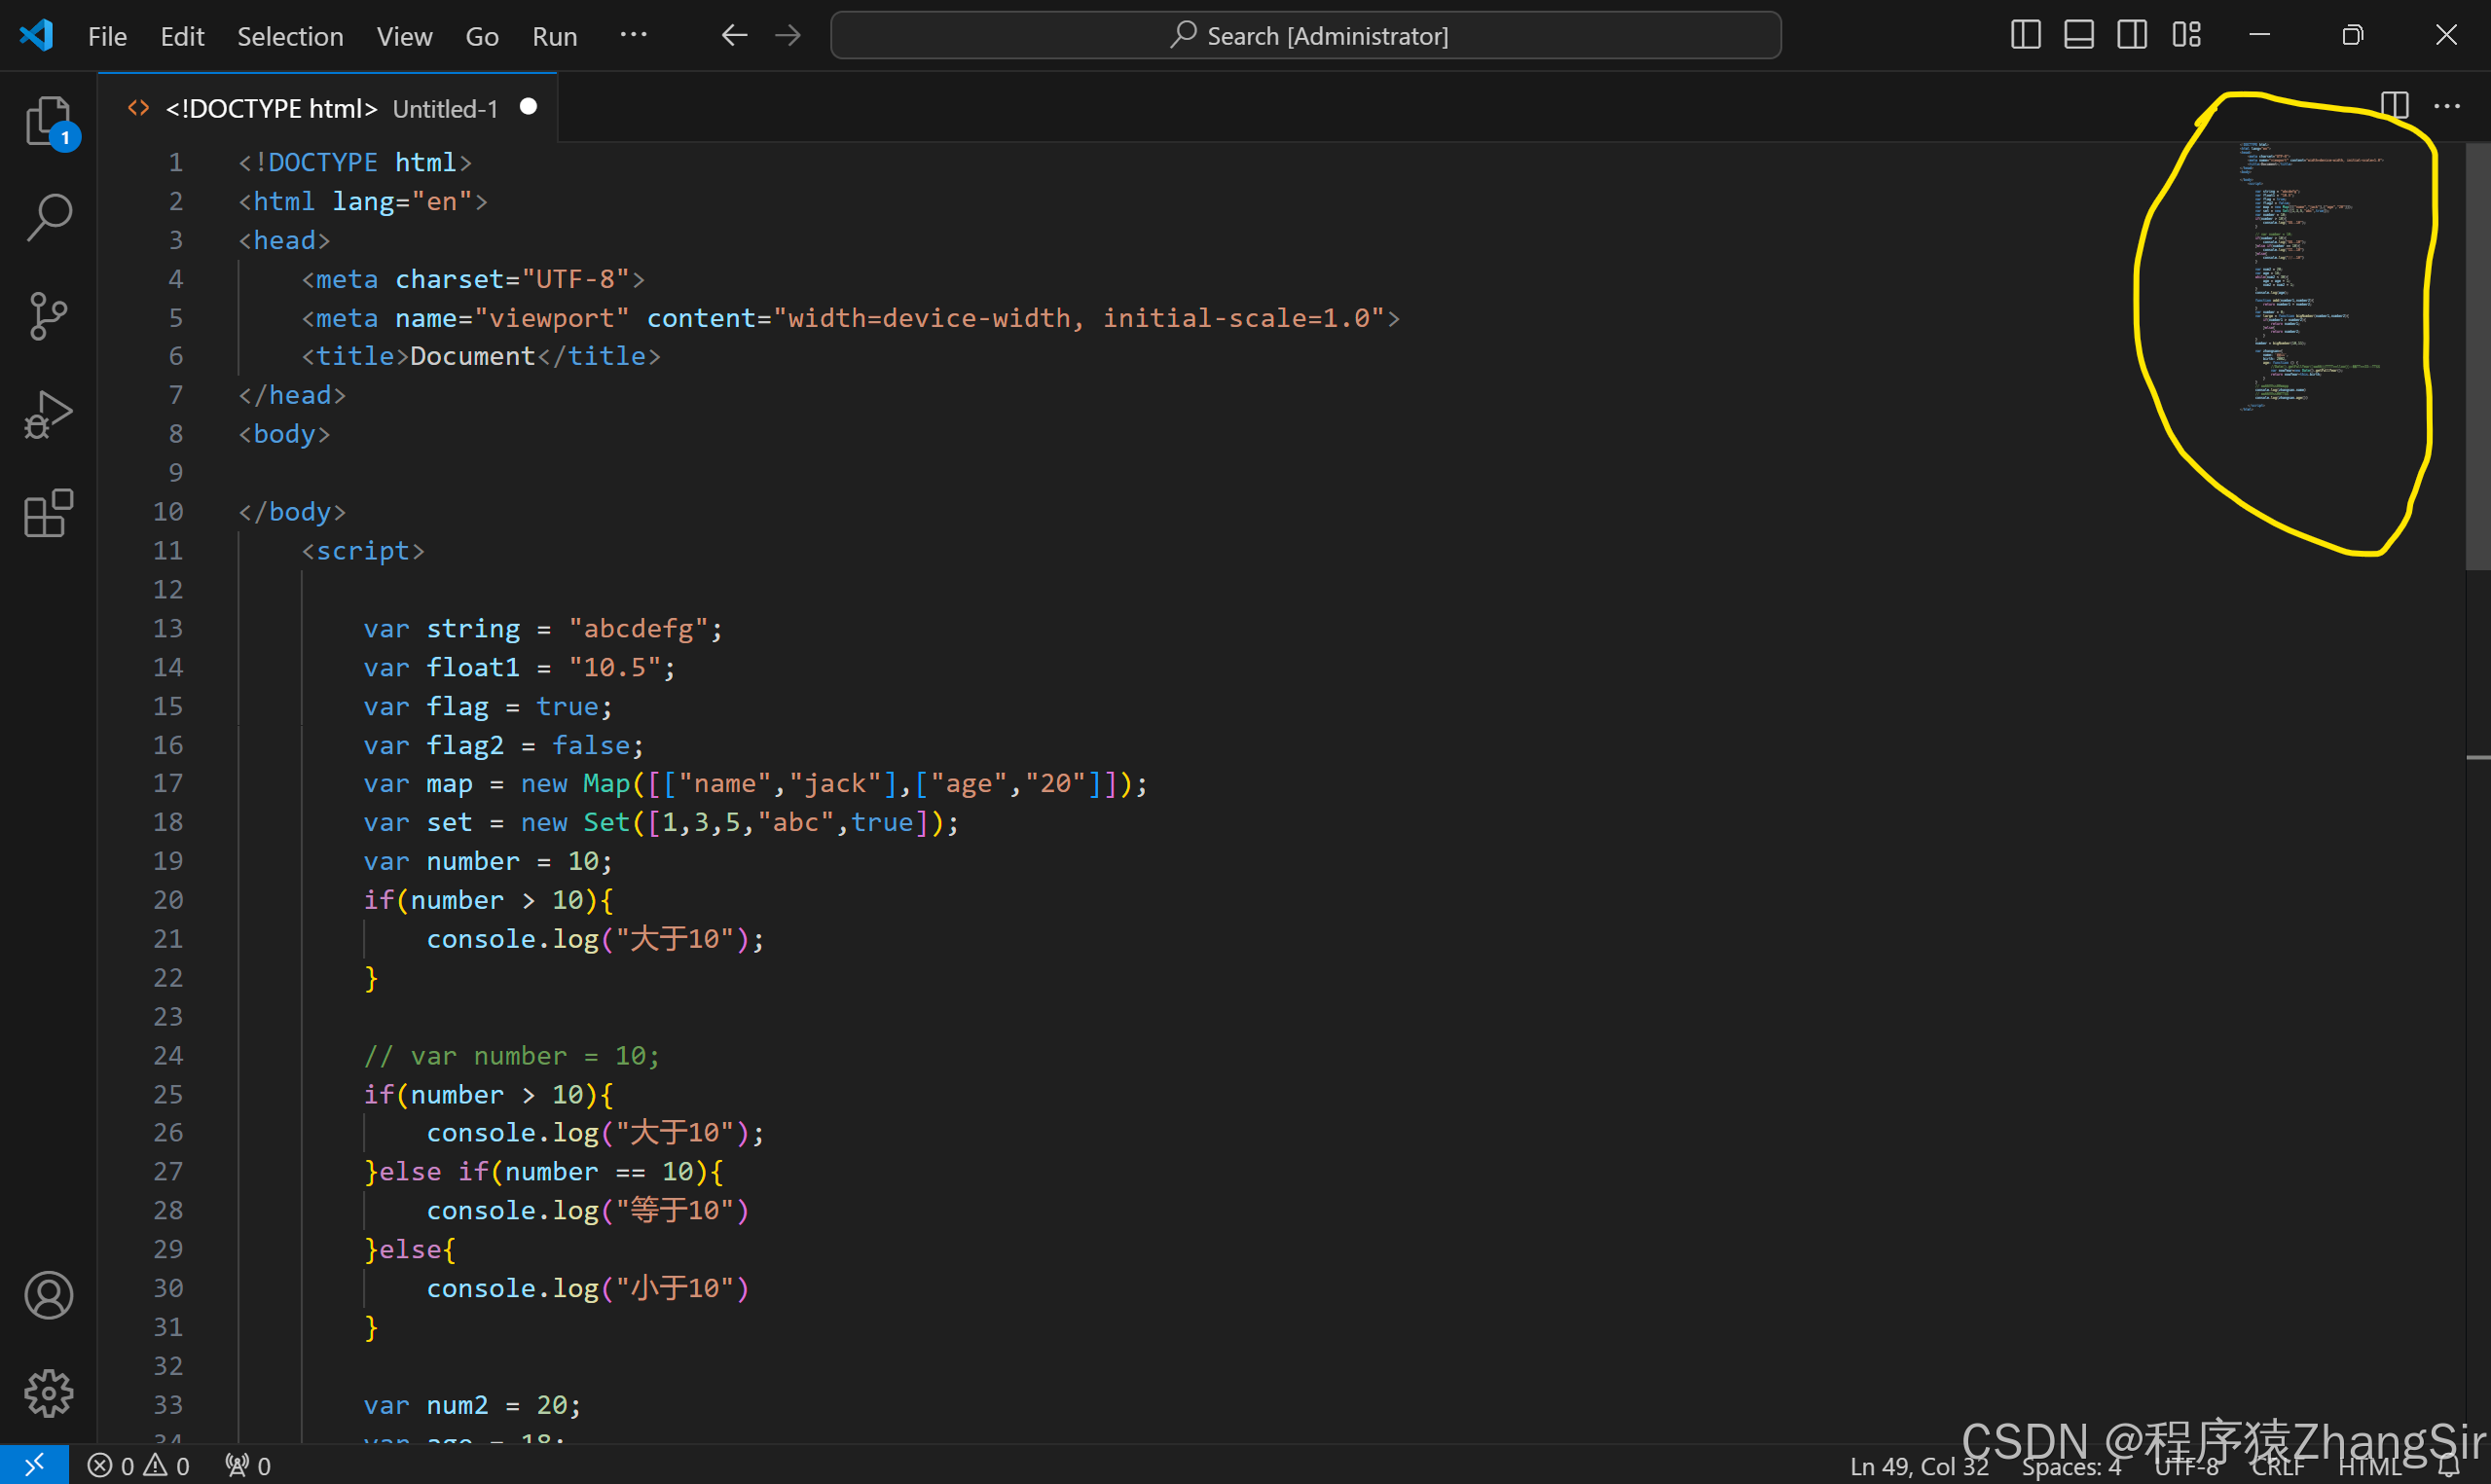The height and width of the screenshot is (1484, 2491).
Task: Open the Run and Debug view
Action: [48, 415]
